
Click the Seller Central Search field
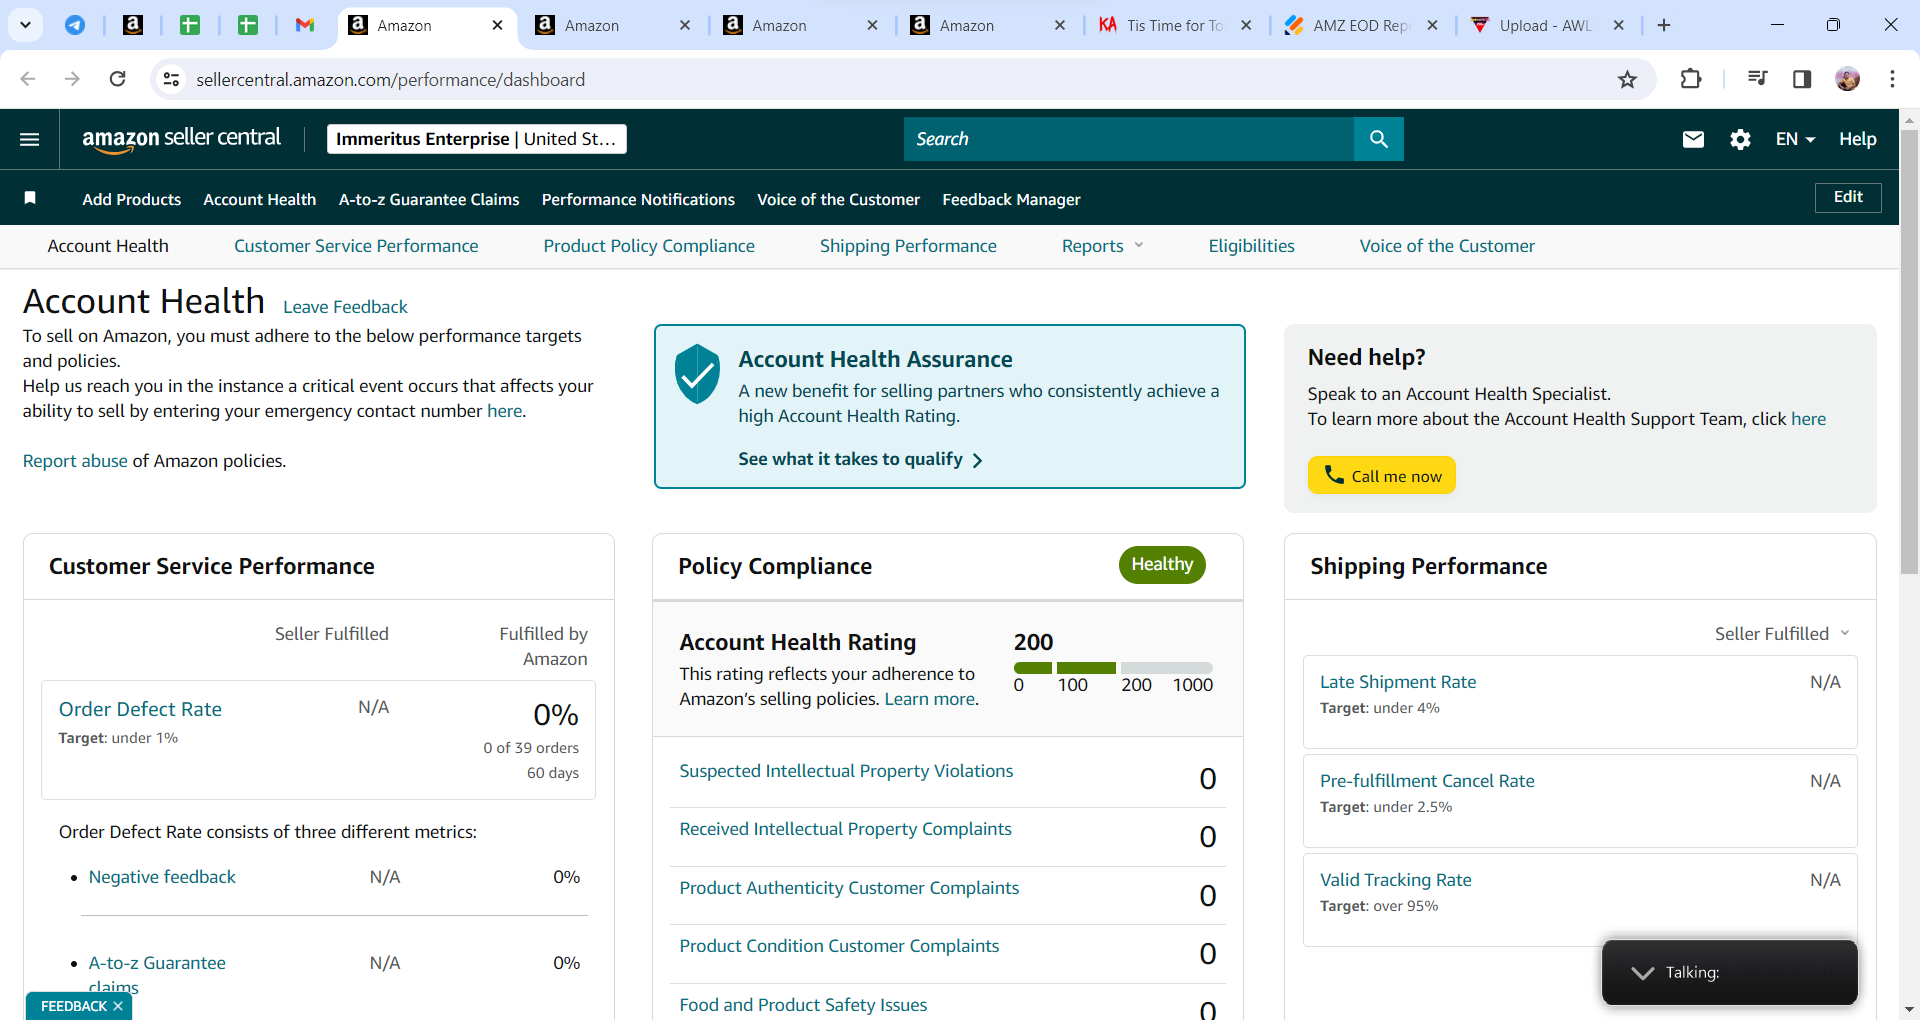[1129, 139]
